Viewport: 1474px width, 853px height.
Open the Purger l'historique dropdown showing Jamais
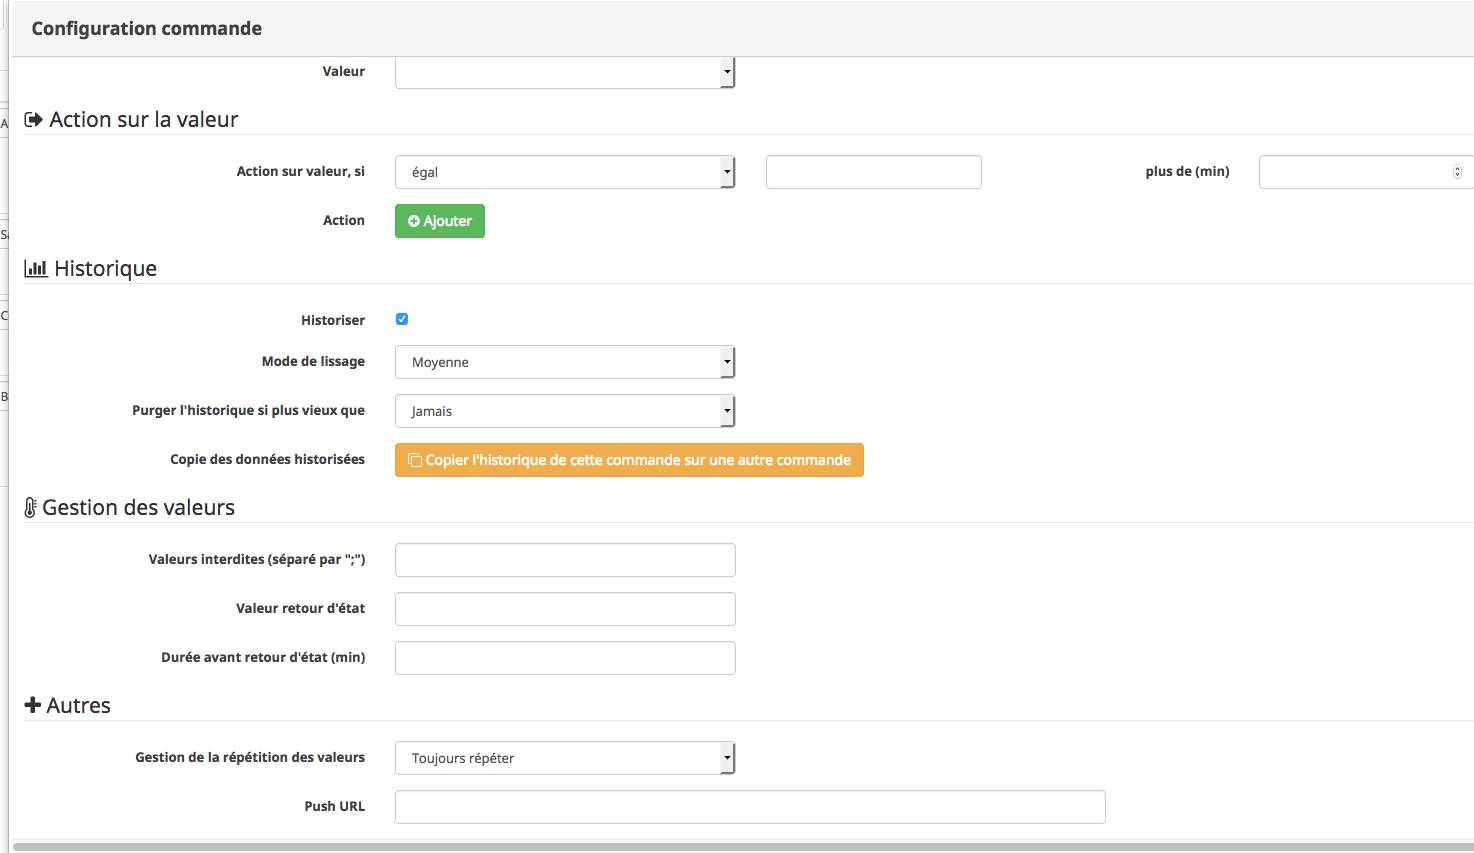click(565, 411)
